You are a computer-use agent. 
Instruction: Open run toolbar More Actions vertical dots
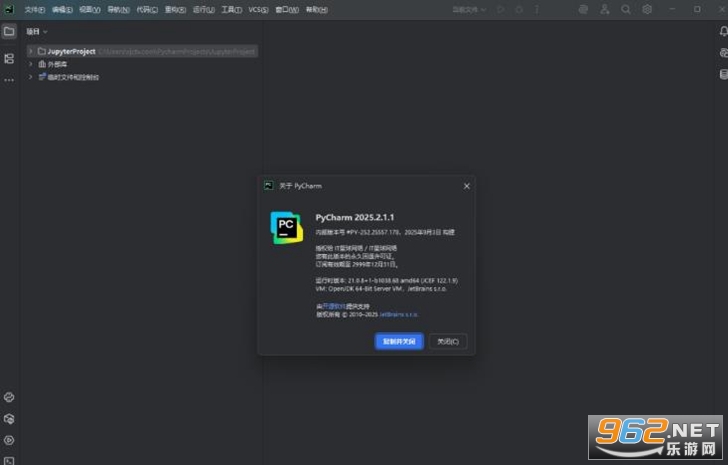click(x=537, y=9)
